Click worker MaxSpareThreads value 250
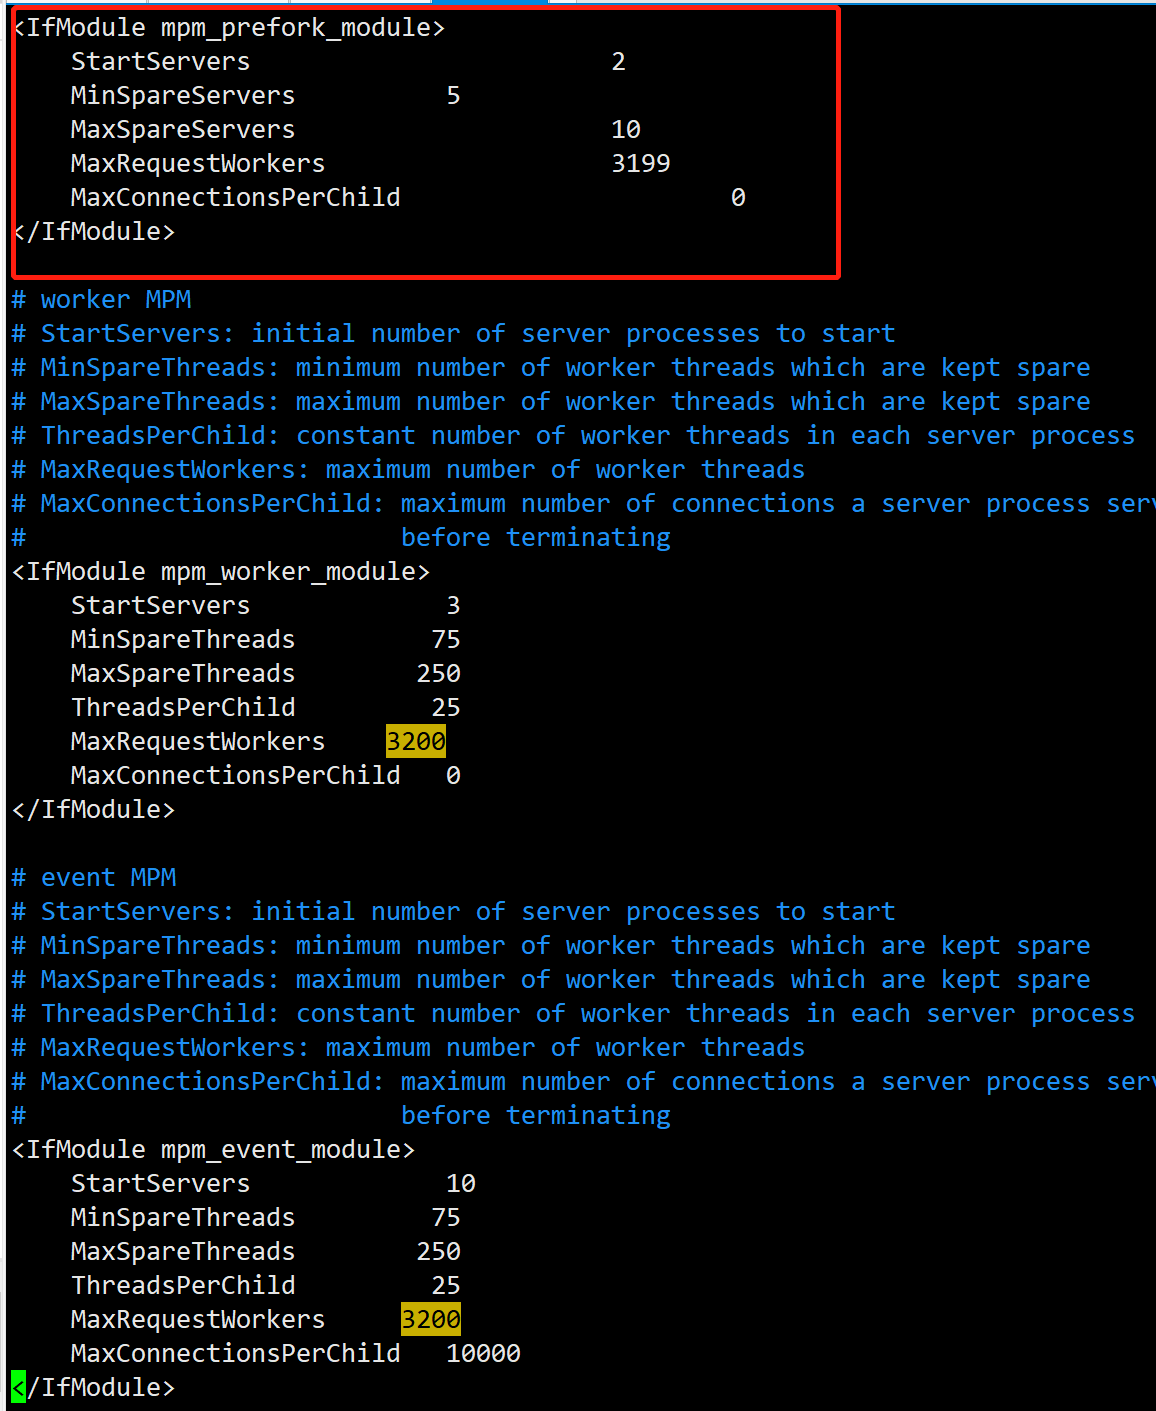Screen dimensions: 1156x1411 [x=439, y=674]
